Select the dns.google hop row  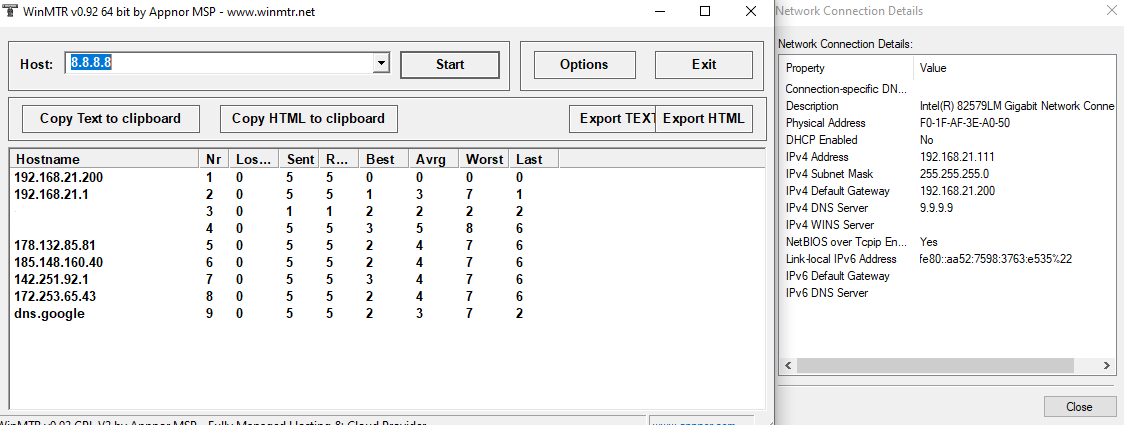[285, 314]
